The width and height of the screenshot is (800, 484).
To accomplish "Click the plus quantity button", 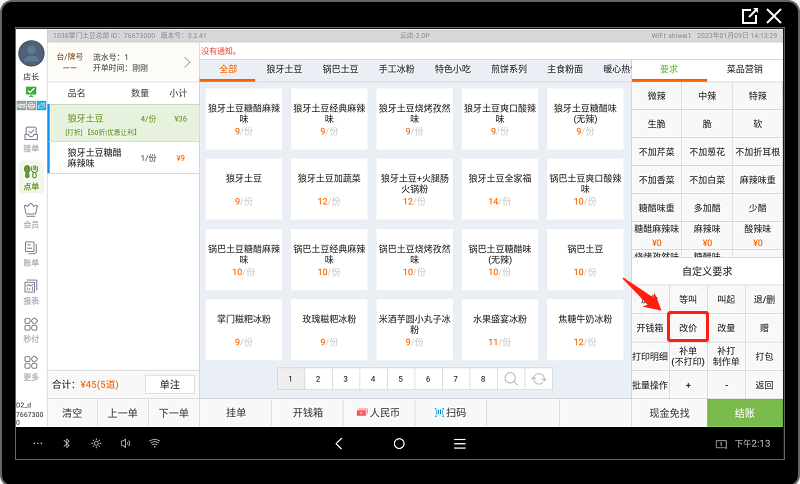I will tap(688, 385).
